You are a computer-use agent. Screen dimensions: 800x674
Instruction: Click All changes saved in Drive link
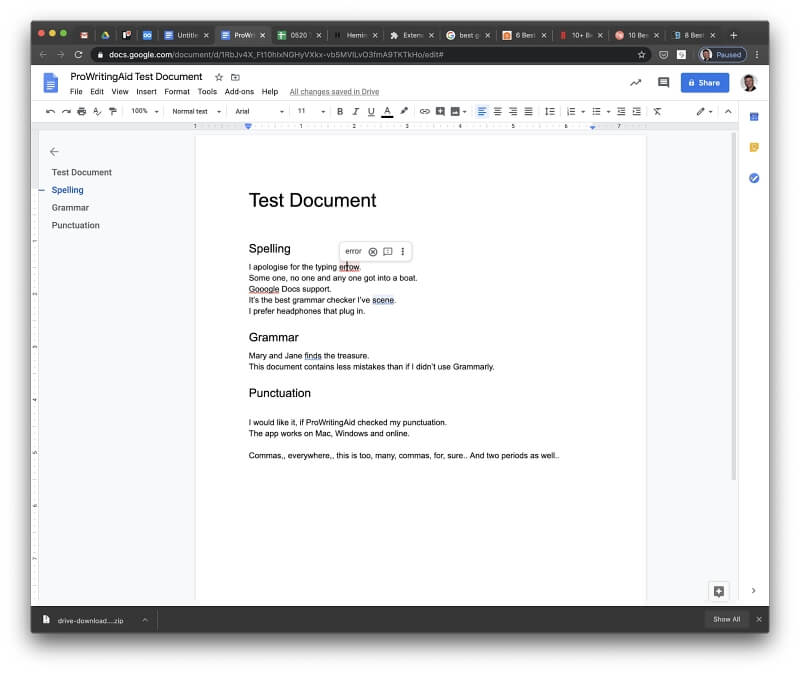click(x=334, y=92)
